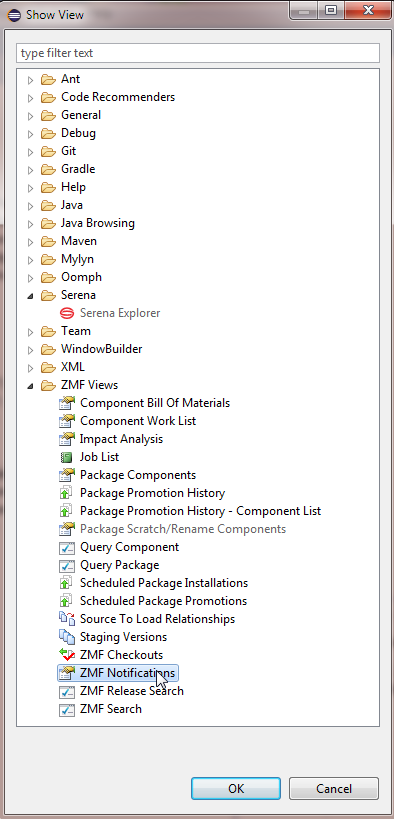Select the WindowBuilder folder label
The height and width of the screenshot is (819, 399).
[x=101, y=349]
